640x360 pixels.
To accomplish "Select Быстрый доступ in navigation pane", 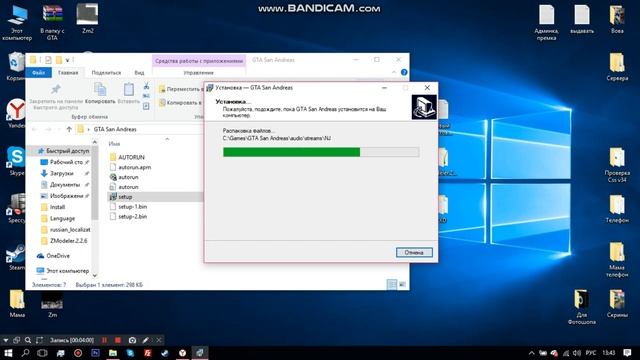I will tap(64, 151).
